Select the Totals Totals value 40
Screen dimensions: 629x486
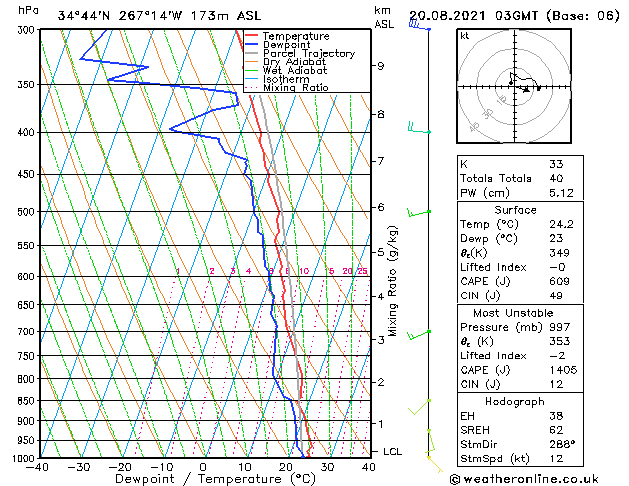[556, 178]
